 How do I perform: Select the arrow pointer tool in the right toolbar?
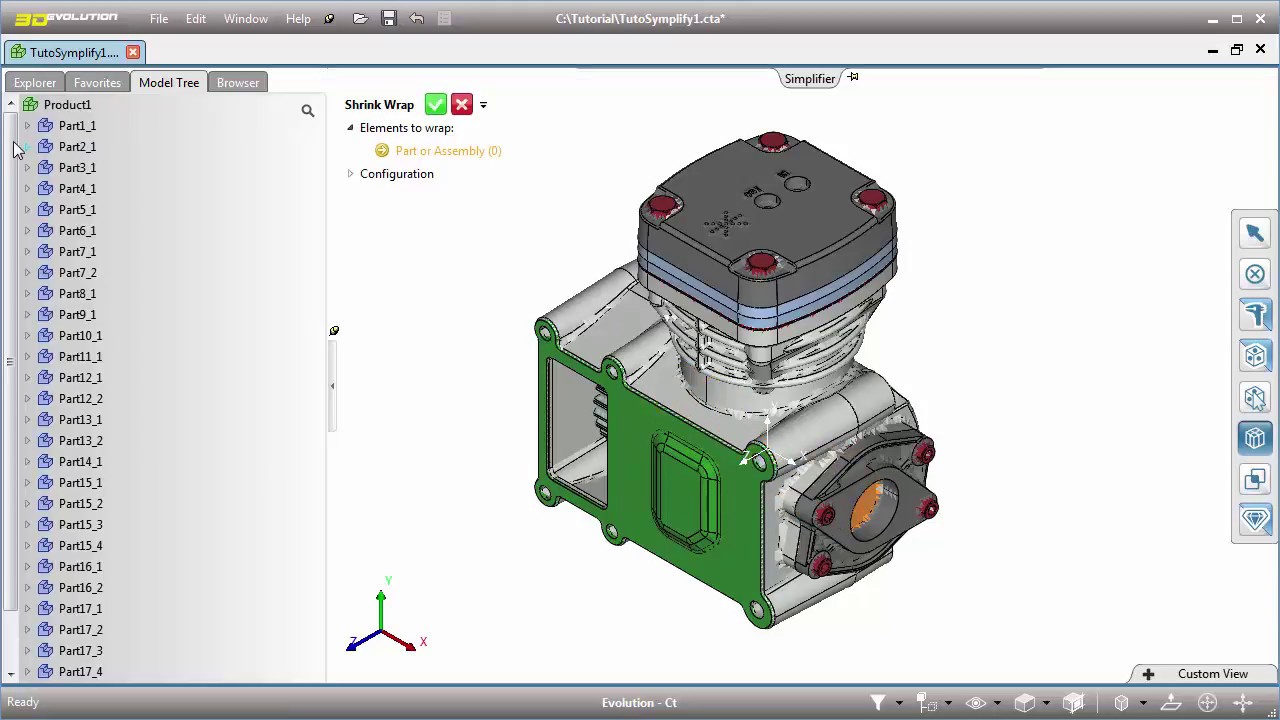(1255, 233)
